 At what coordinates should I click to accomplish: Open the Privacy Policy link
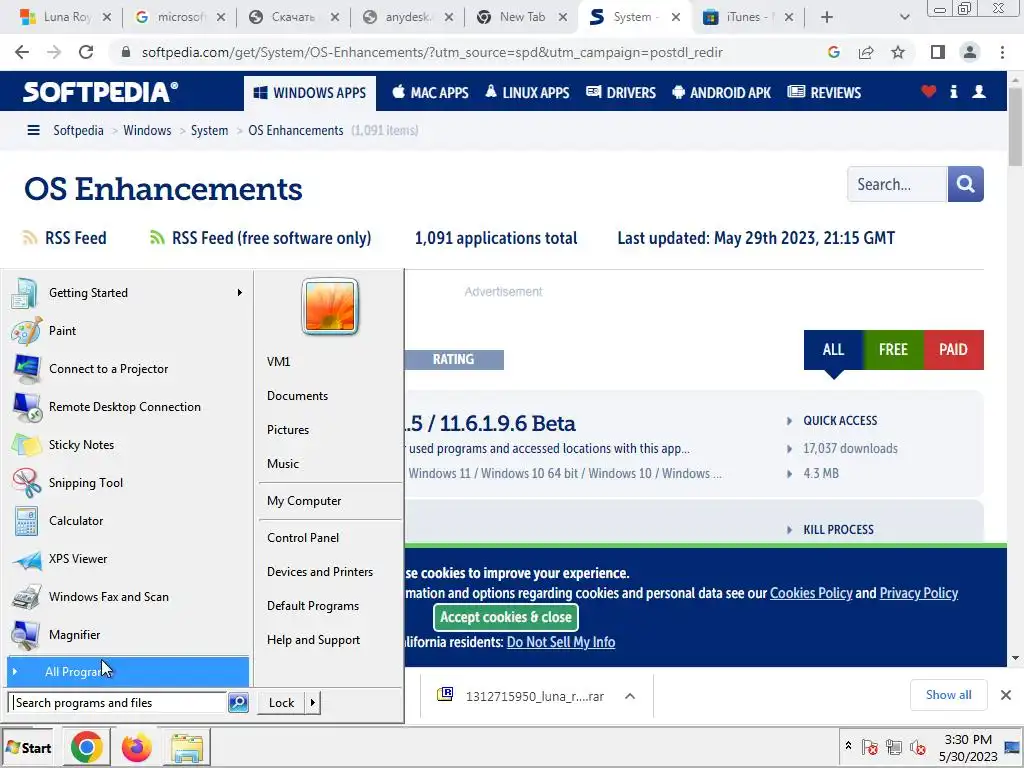click(919, 593)
